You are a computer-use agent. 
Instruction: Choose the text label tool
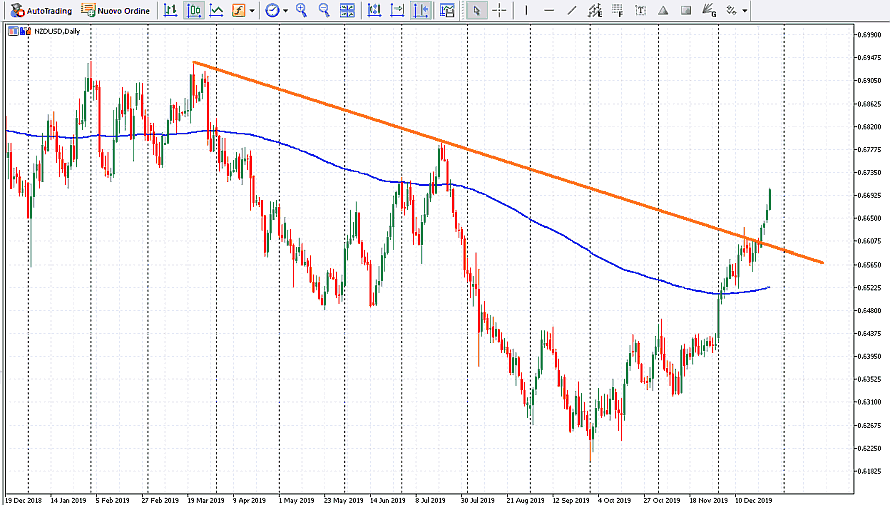pyautogui.click(x=640, y=11)
